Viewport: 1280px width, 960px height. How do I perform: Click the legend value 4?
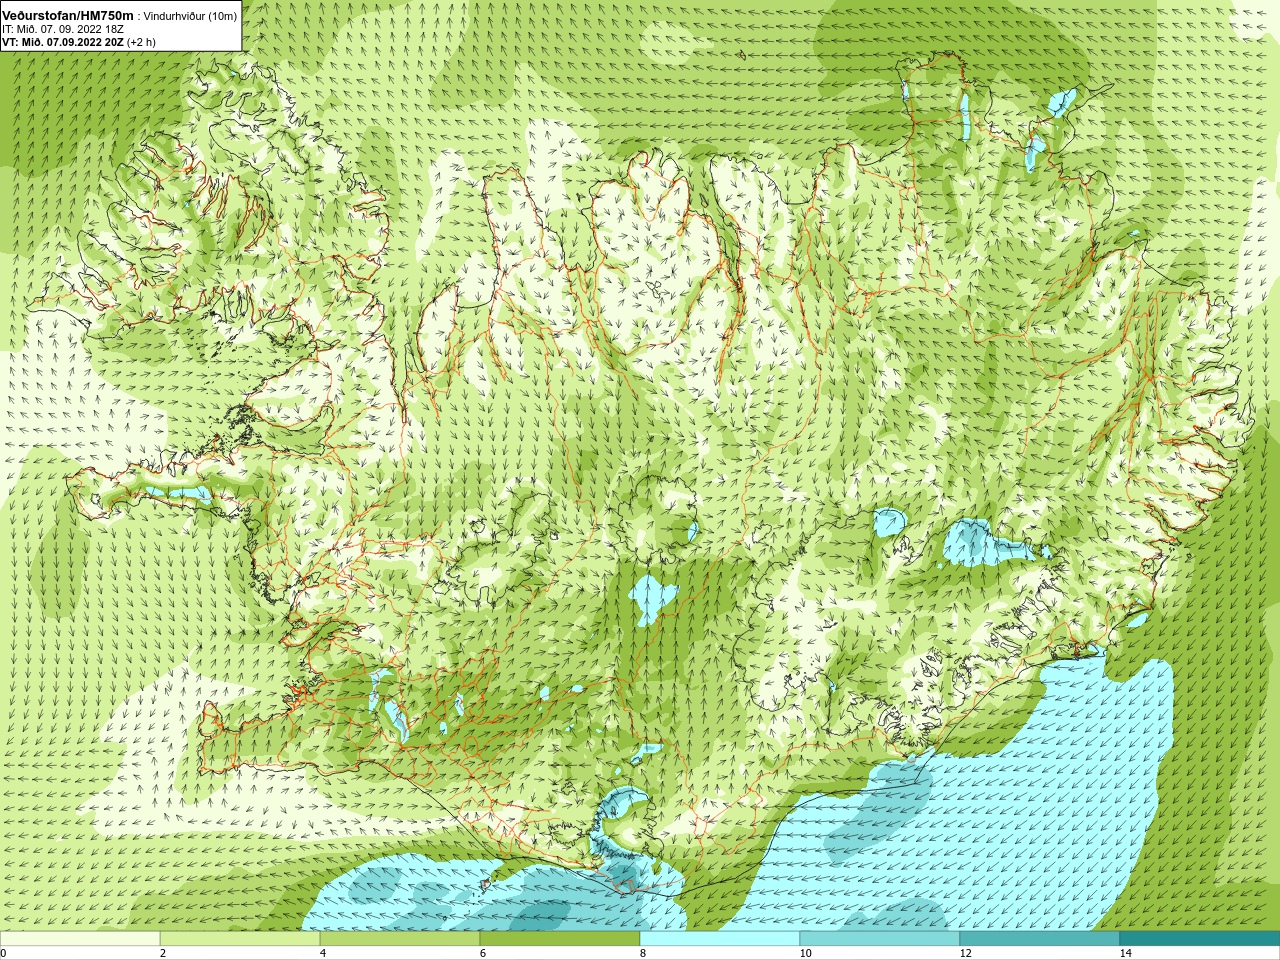click(x=323, y=953)
